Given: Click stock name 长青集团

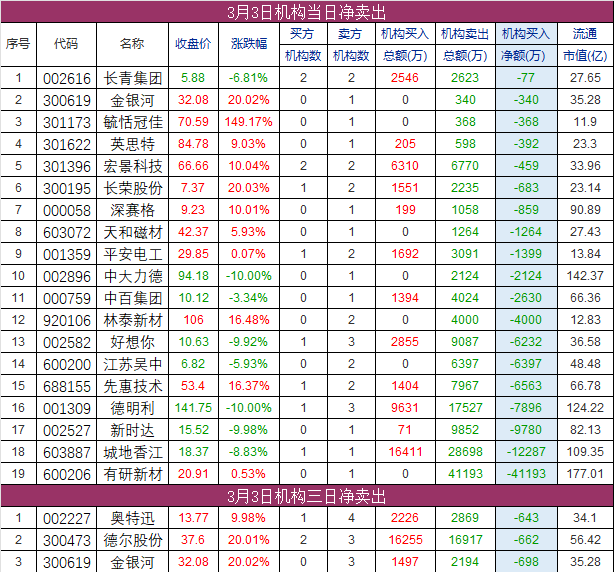Looking at the screenshot, I should [133, 79].
